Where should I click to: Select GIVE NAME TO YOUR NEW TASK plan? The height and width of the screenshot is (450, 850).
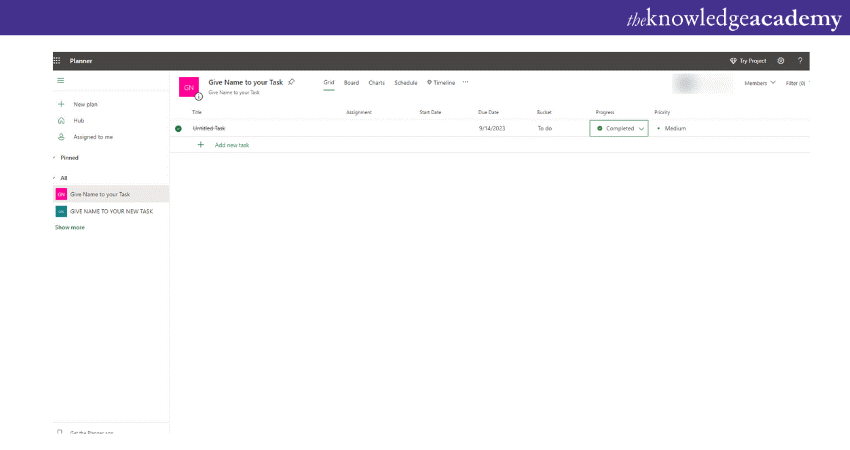tap(111, 211)
